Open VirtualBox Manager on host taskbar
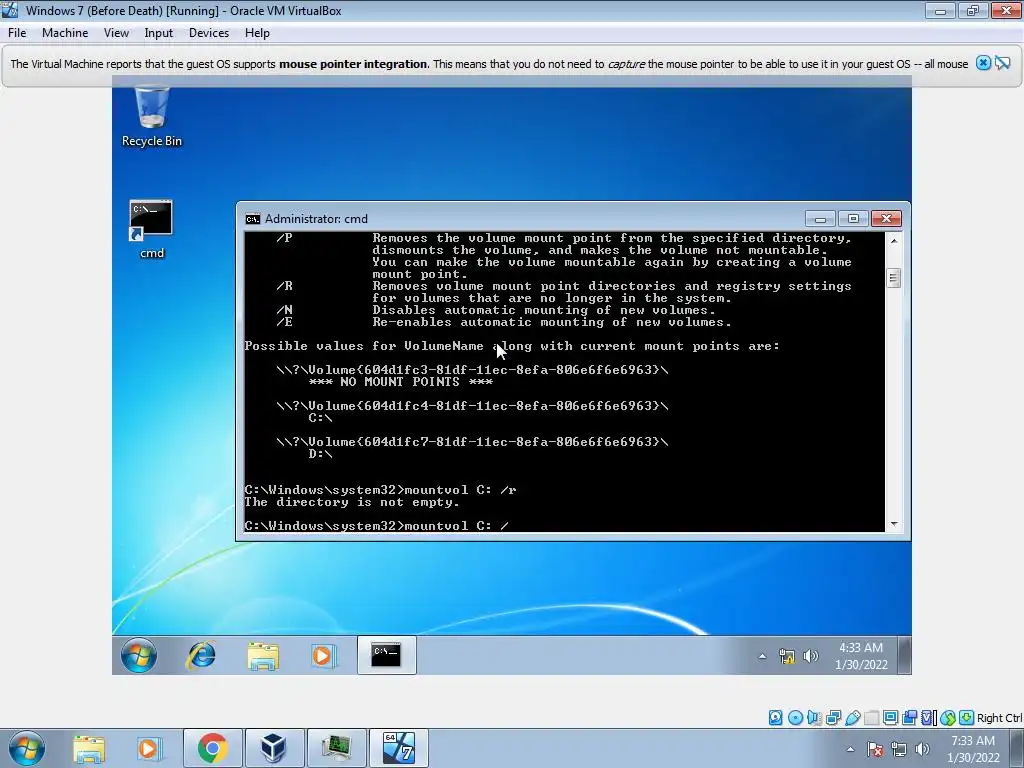Image resolution: width=1024 pixels, height=768 pixels. pyautogui.click(x=274, y=748)
